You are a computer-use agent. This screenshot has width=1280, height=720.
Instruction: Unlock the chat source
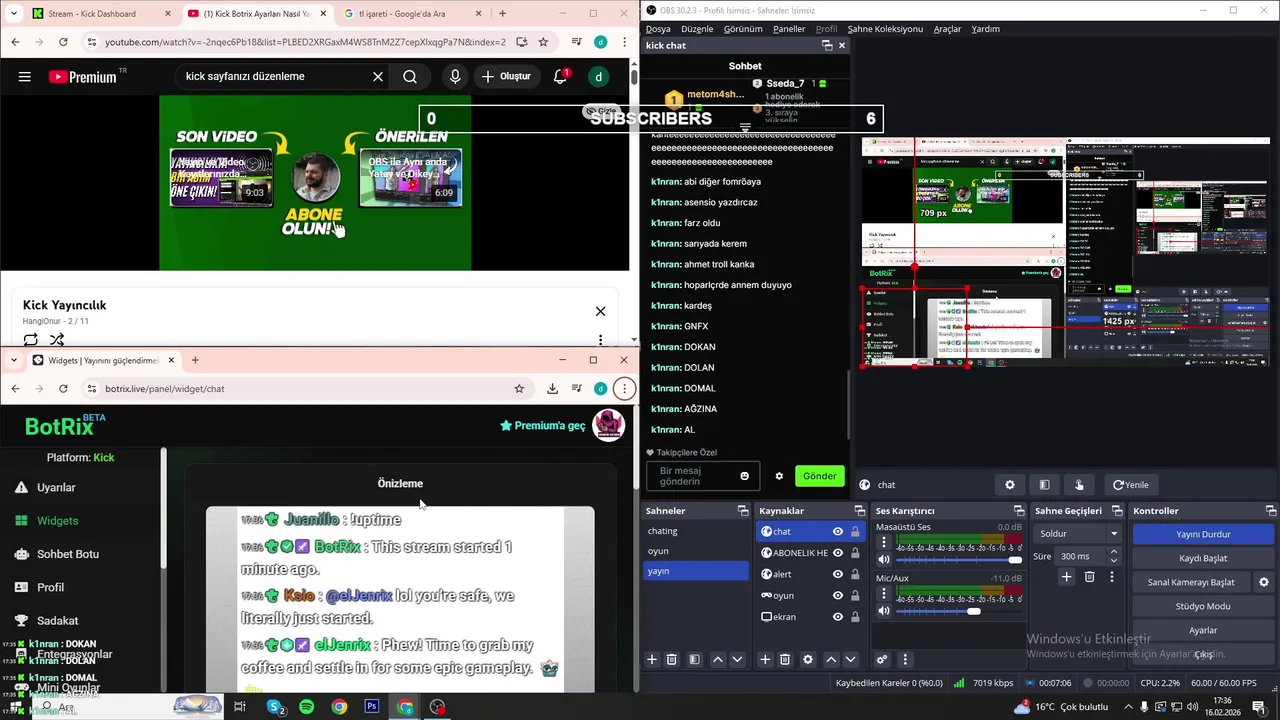(x=855, y=532)
